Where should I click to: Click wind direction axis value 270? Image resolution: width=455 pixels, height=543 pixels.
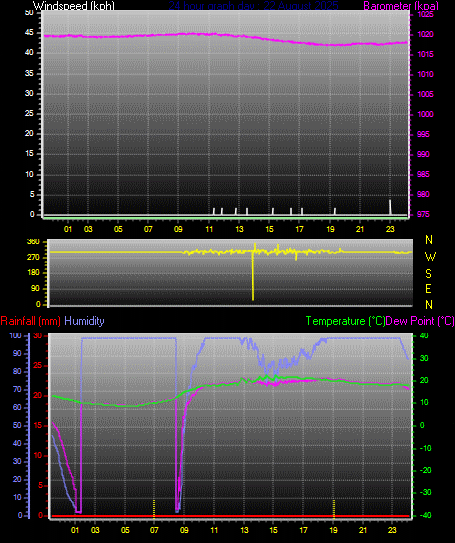click(x=33, y=257)
